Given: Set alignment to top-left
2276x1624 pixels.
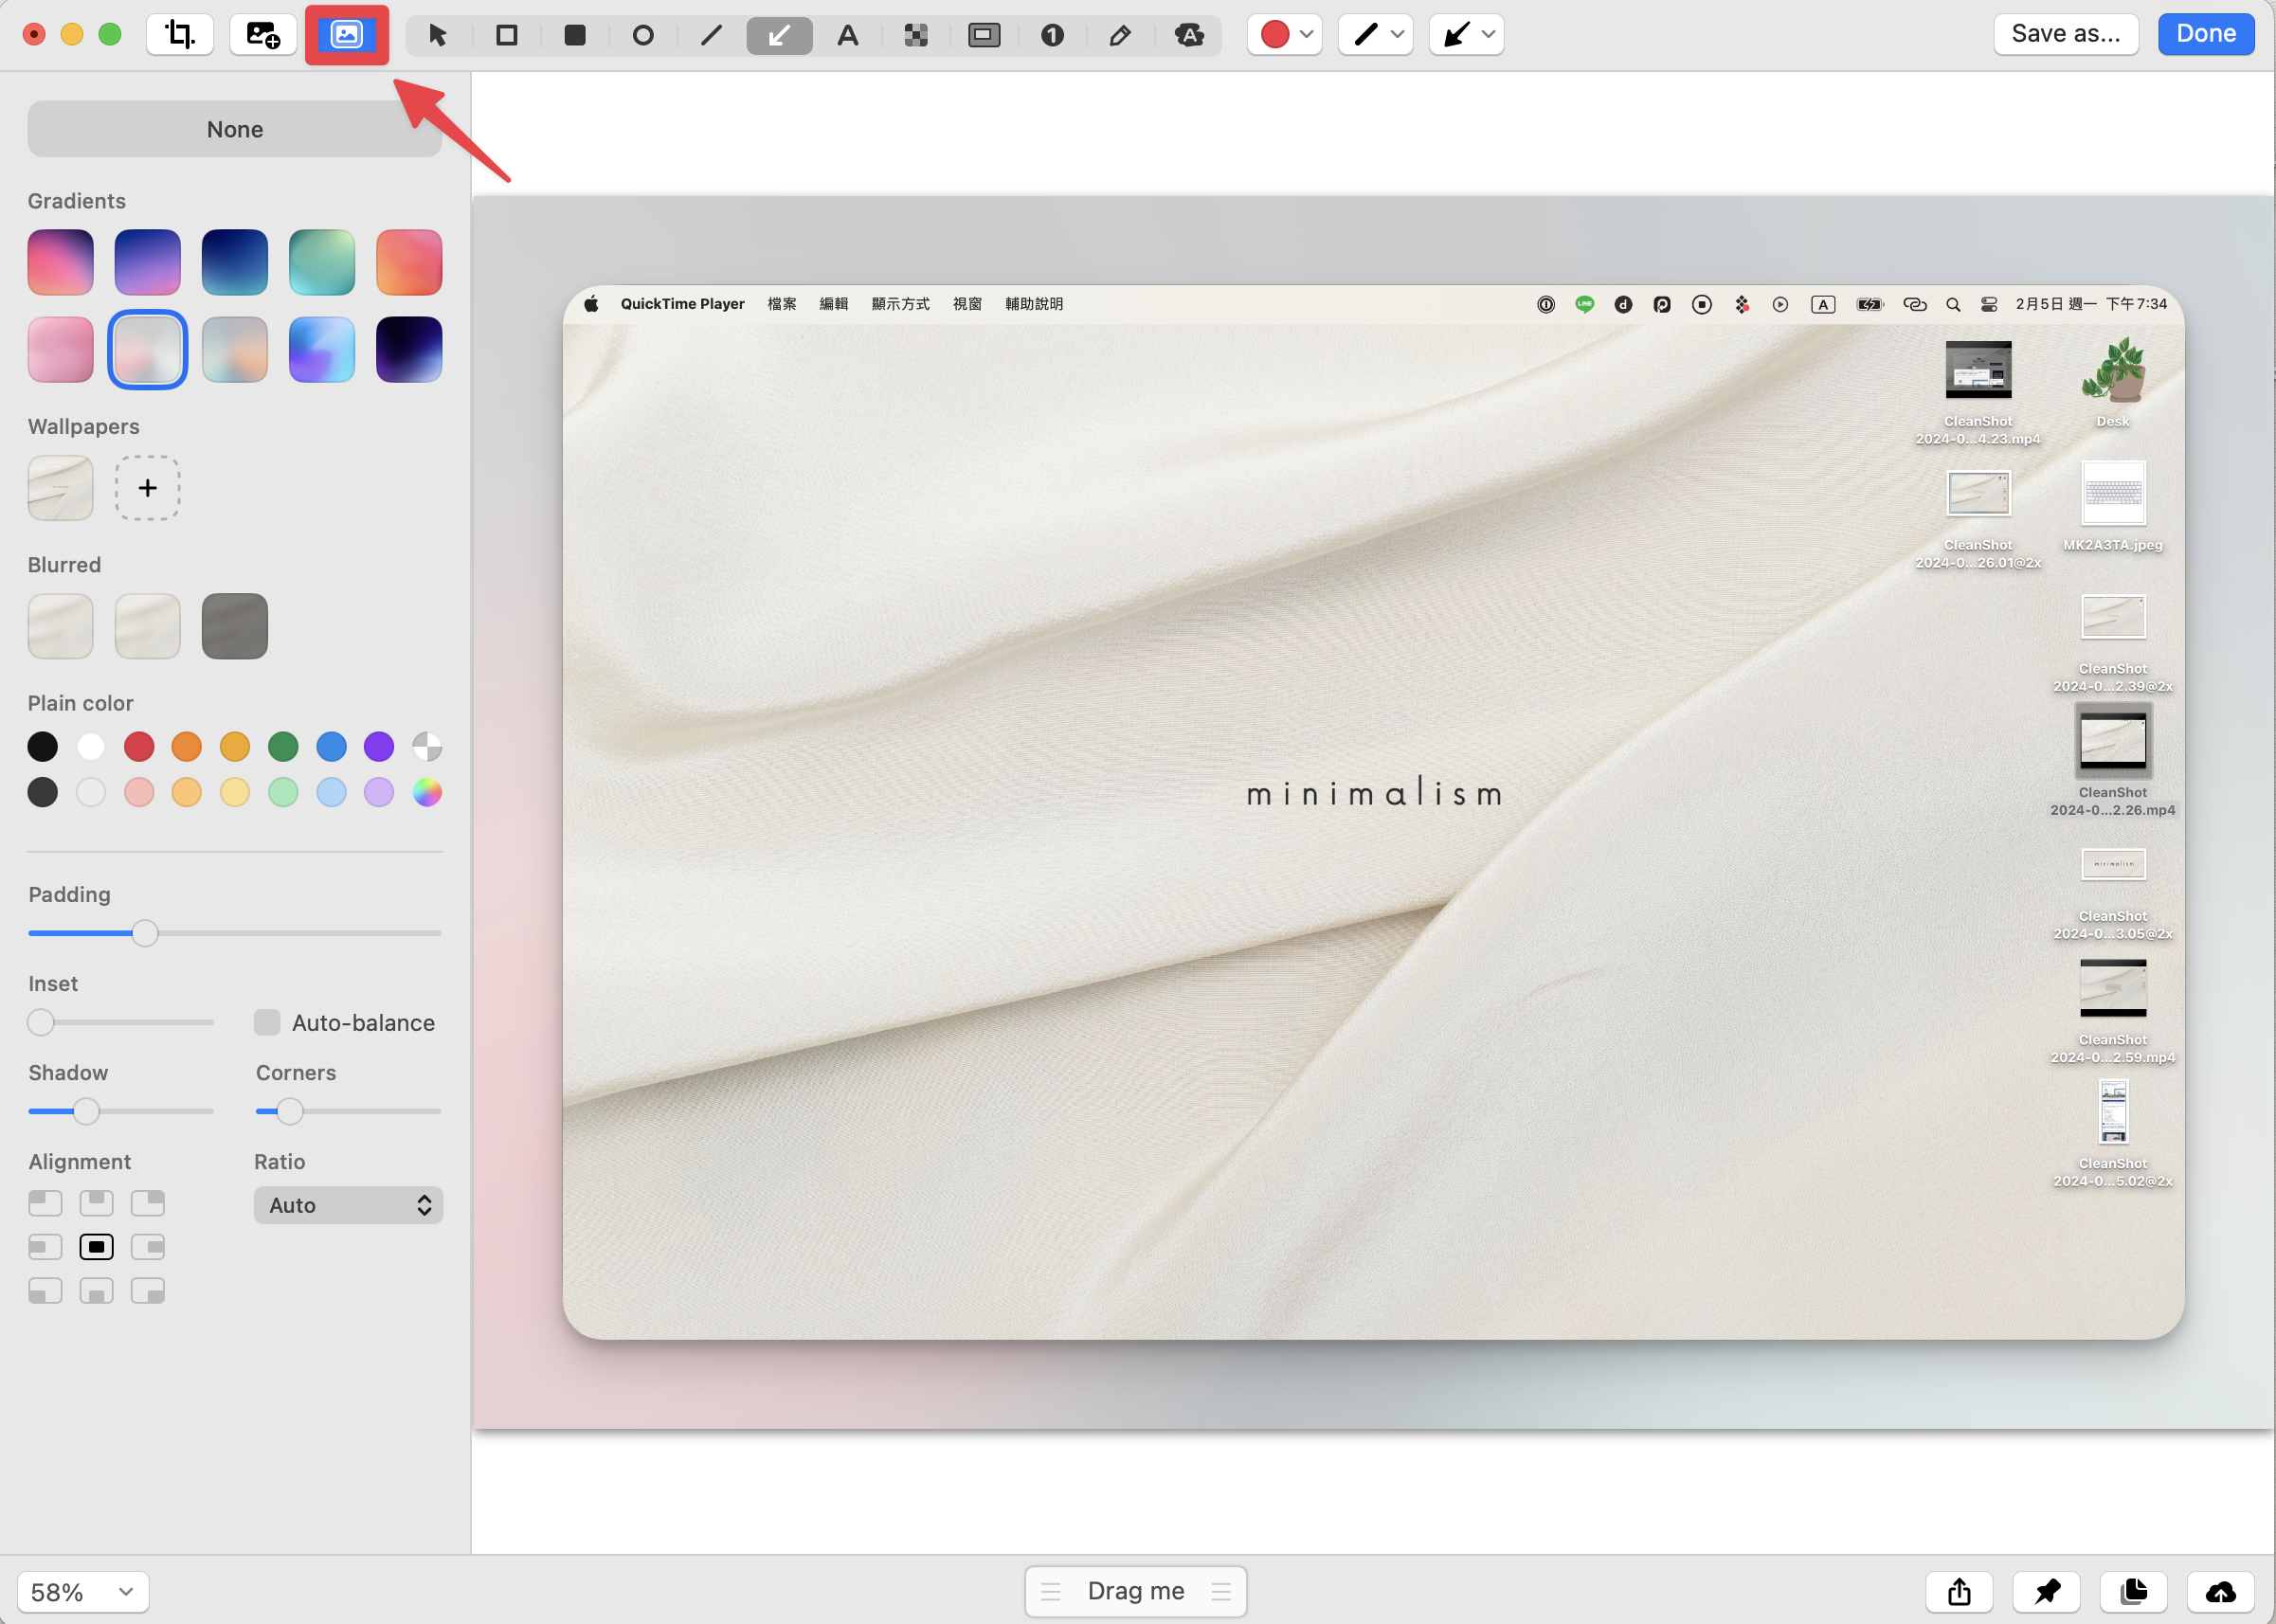Looking at the screenshot, I should click(45, 1202).
